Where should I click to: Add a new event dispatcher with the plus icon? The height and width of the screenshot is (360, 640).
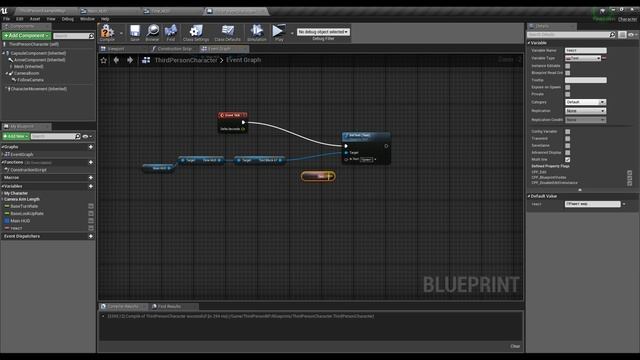[x=91, y=236]
